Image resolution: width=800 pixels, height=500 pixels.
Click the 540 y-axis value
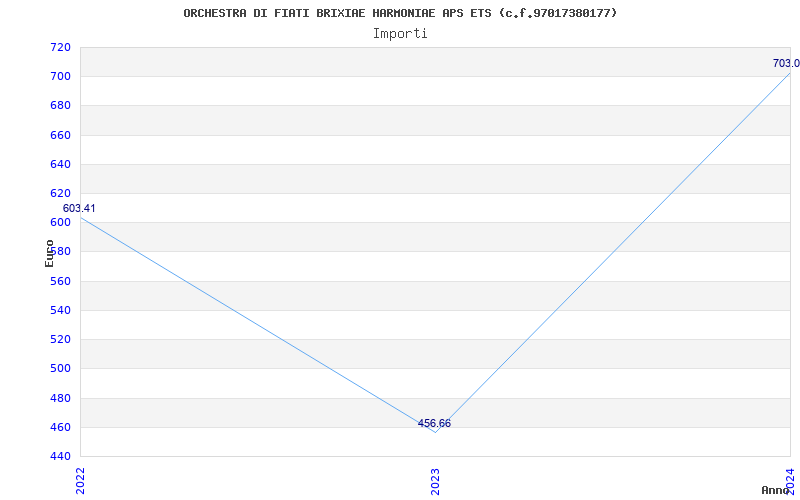(x=61, y=310)
